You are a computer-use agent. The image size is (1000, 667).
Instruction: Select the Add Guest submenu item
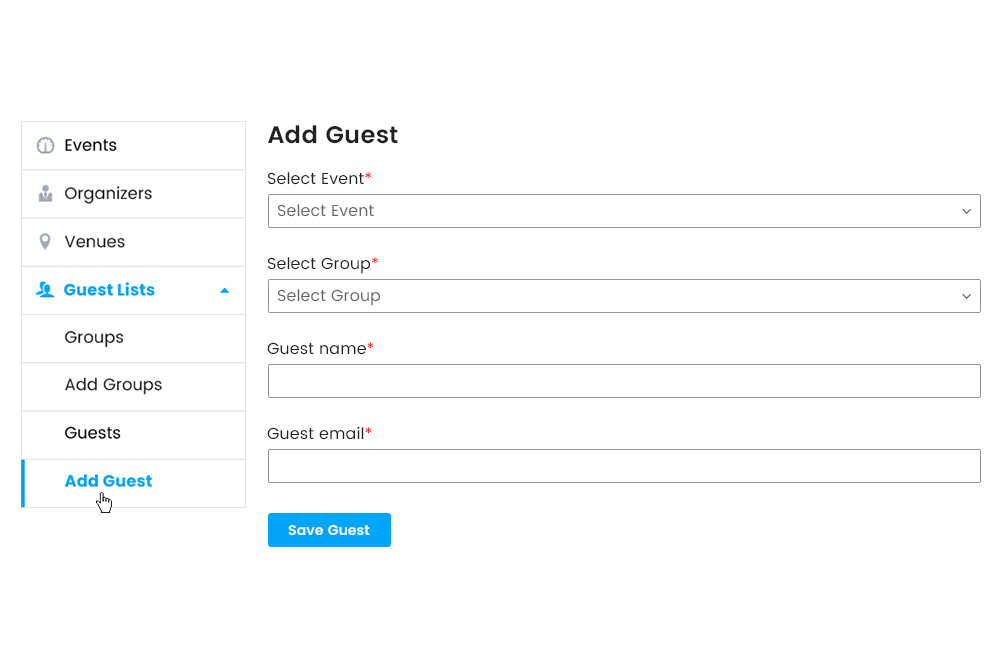pos(108,481)
